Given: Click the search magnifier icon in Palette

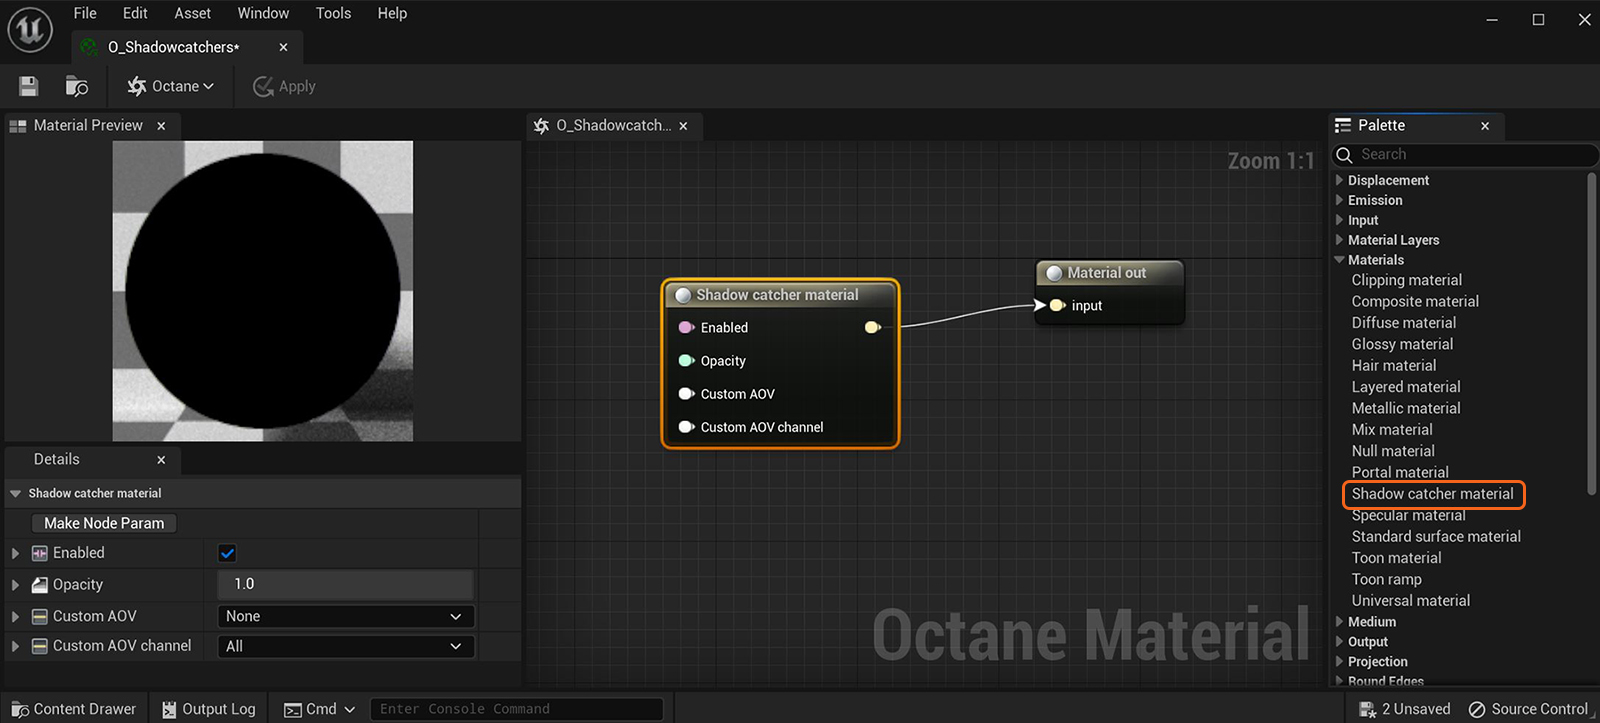Looking at the screenshot, I should tap(1345, 155).
